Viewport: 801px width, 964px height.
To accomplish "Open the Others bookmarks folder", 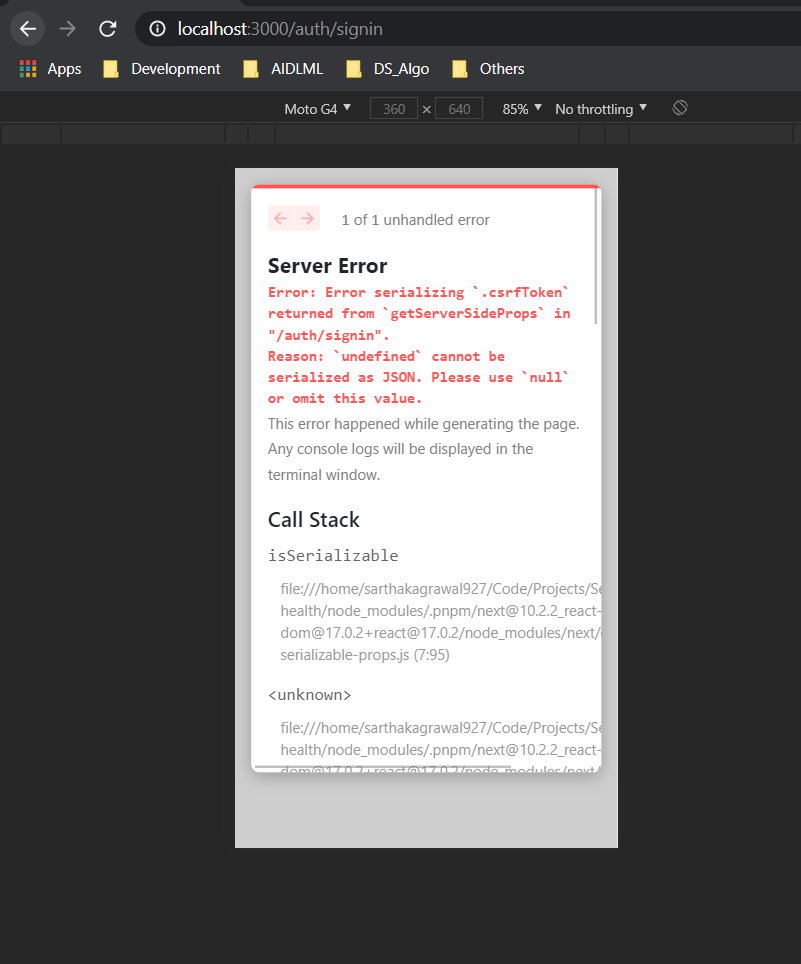I will [x=500, y=68].
